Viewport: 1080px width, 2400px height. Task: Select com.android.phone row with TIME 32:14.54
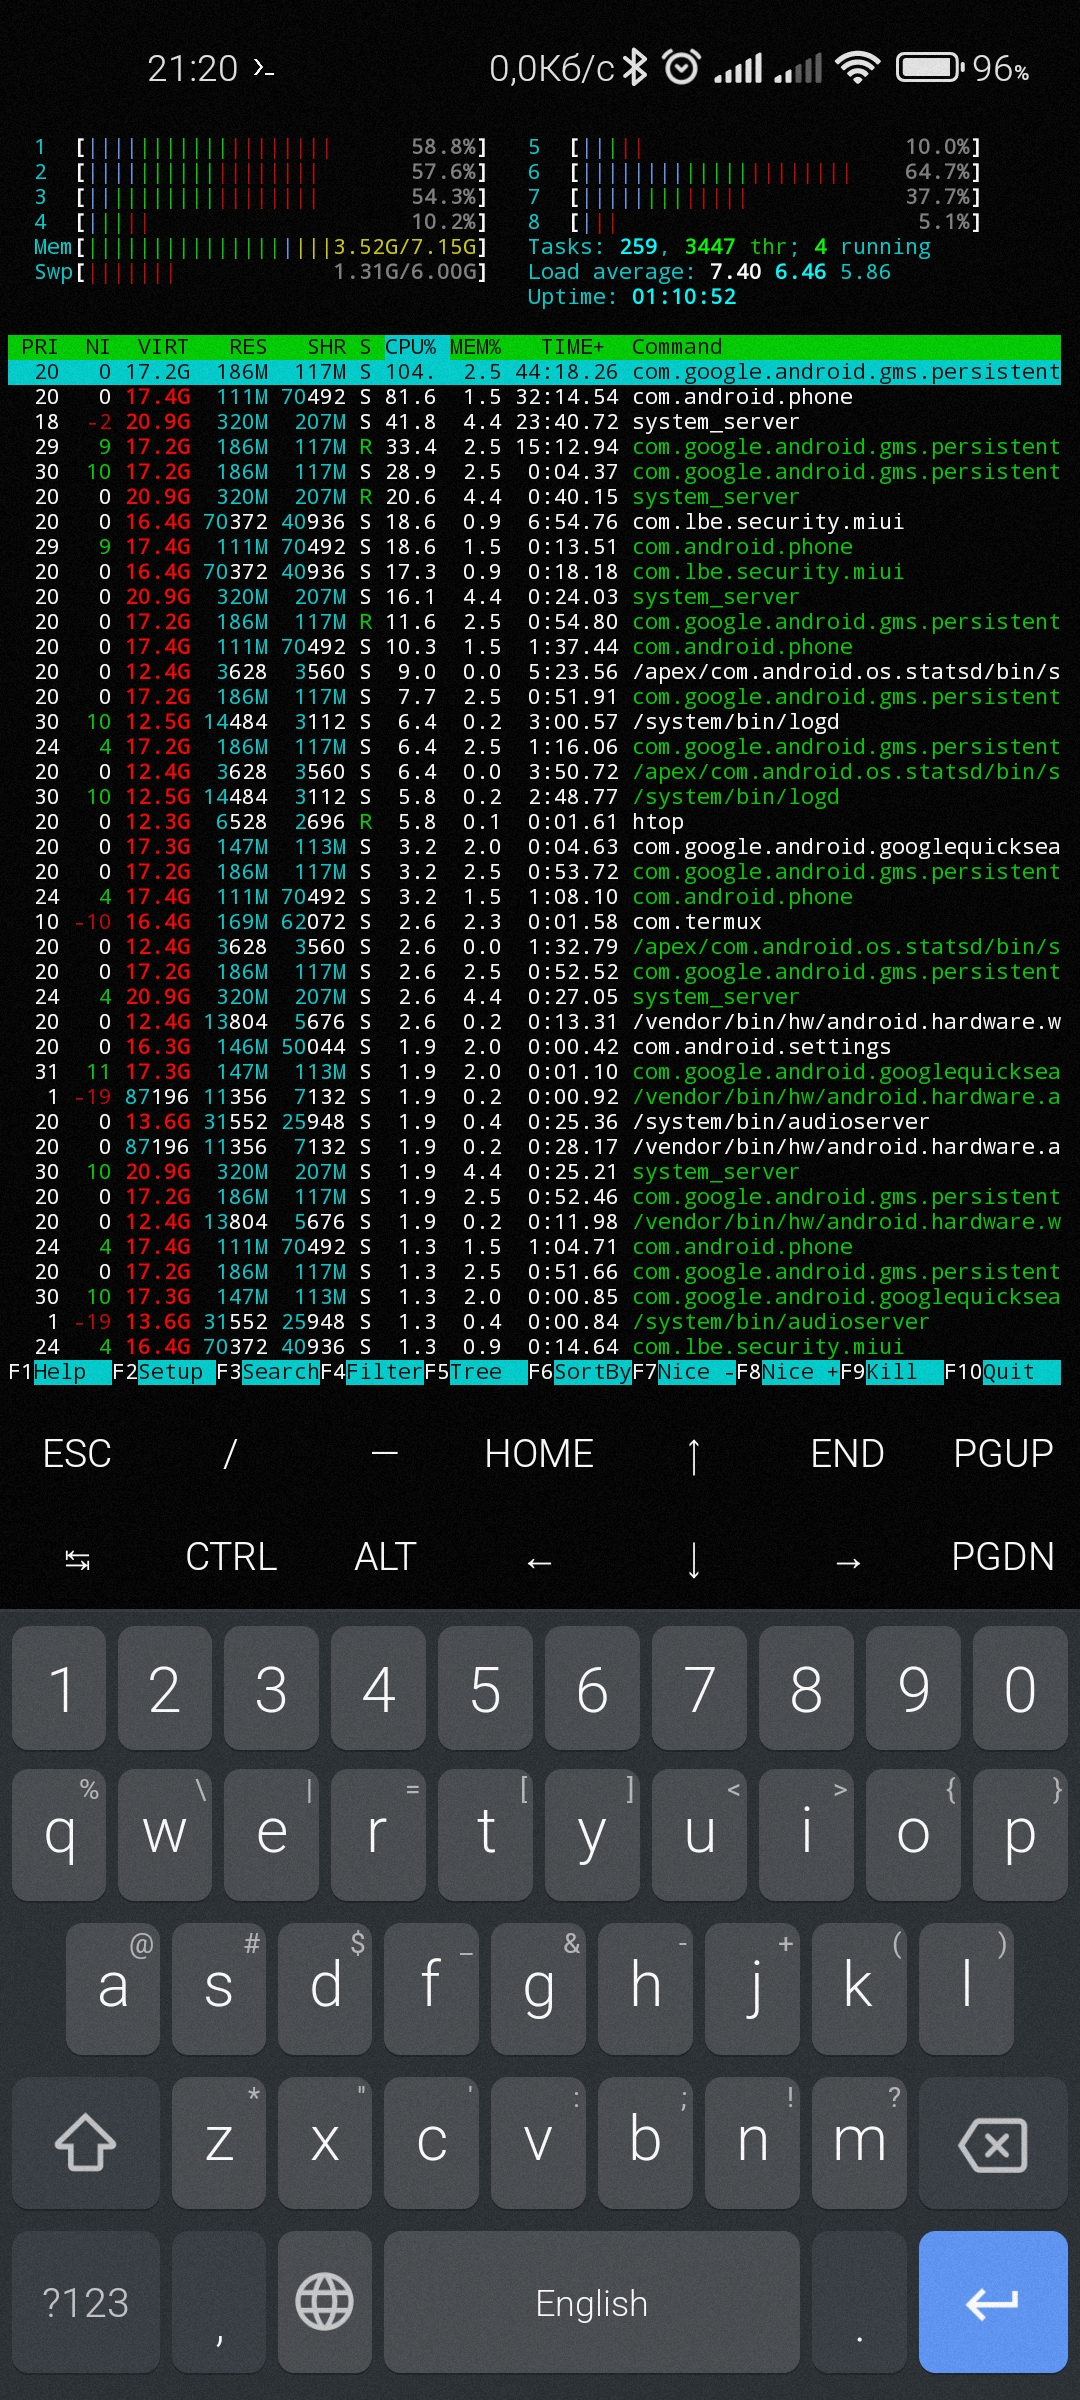tap(534, 397)
